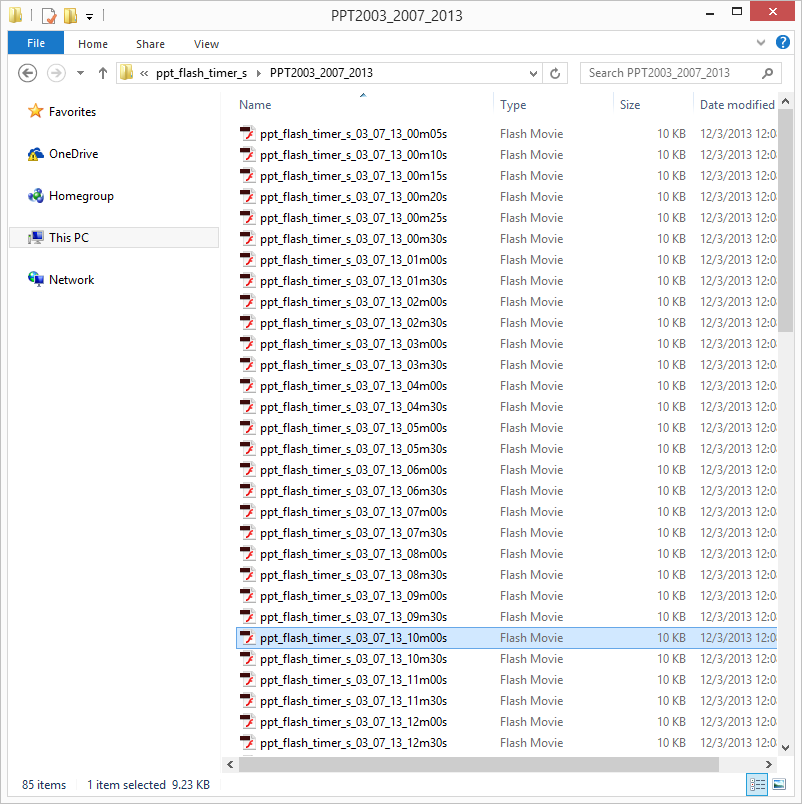Open the File menu
802x804 pixels.
click(35, 43)
